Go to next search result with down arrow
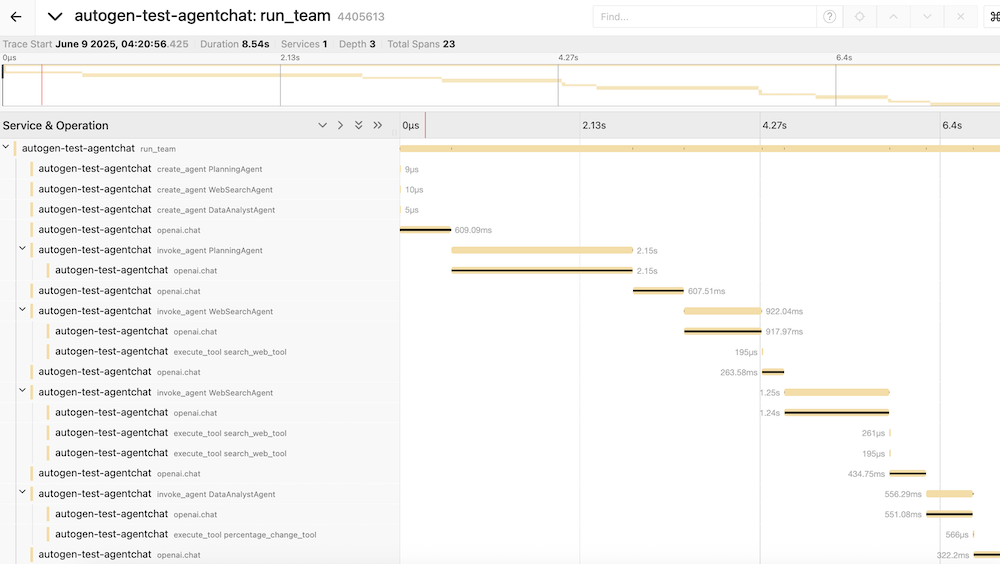 [x=927, y=17]
